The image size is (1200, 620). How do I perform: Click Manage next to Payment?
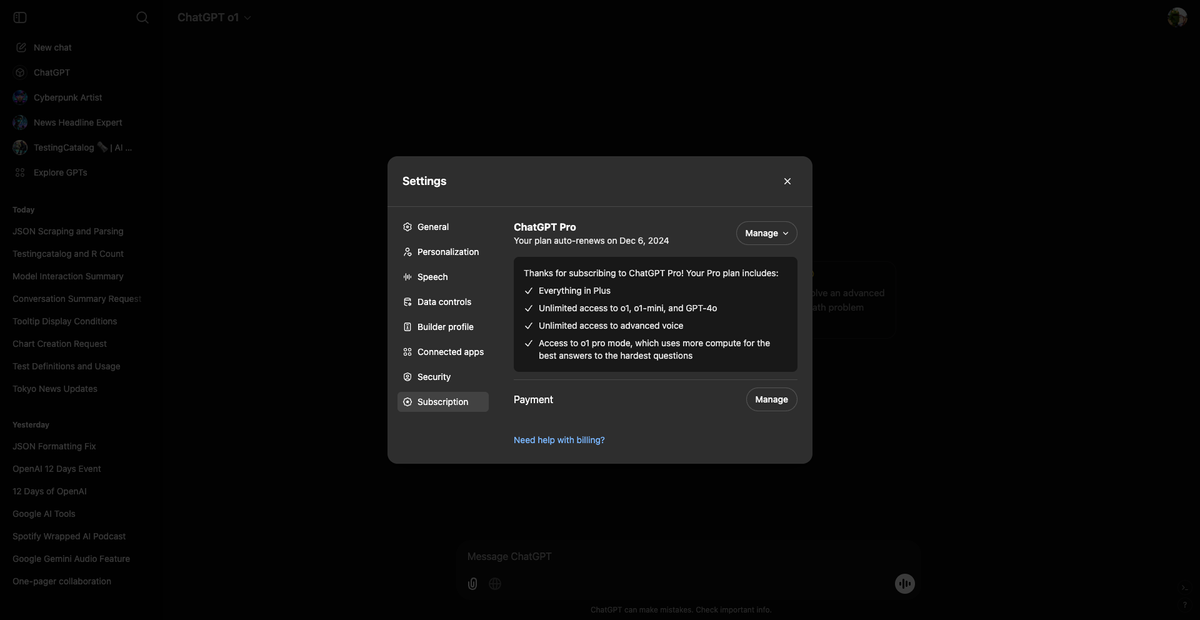click(x=771, y=399)
